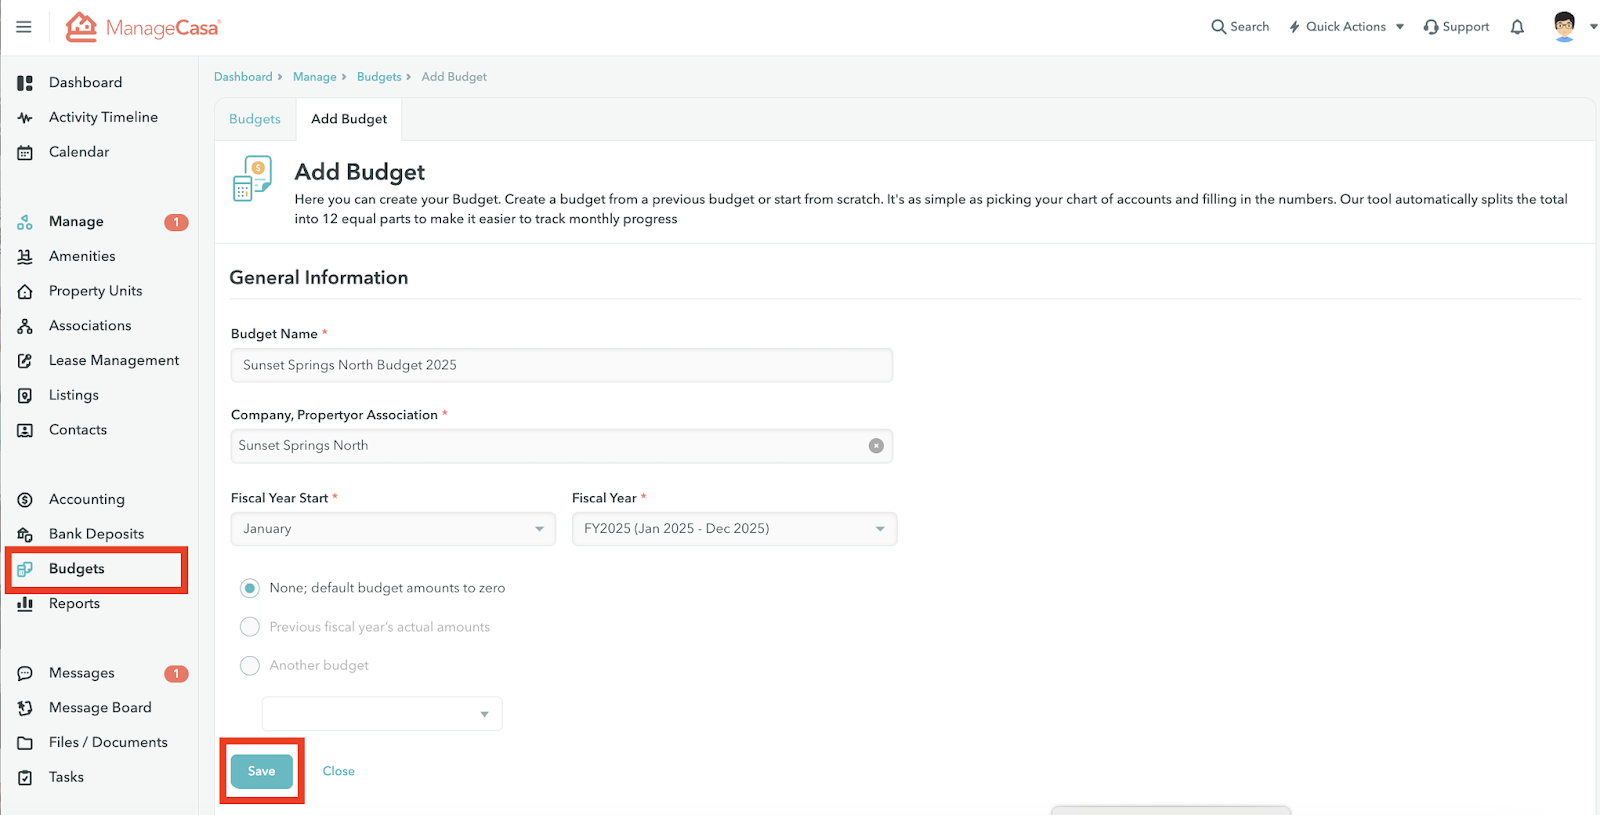1600x815 pixels.
Task: Open Reports bar chart icon
Action: tap(25, 604)
